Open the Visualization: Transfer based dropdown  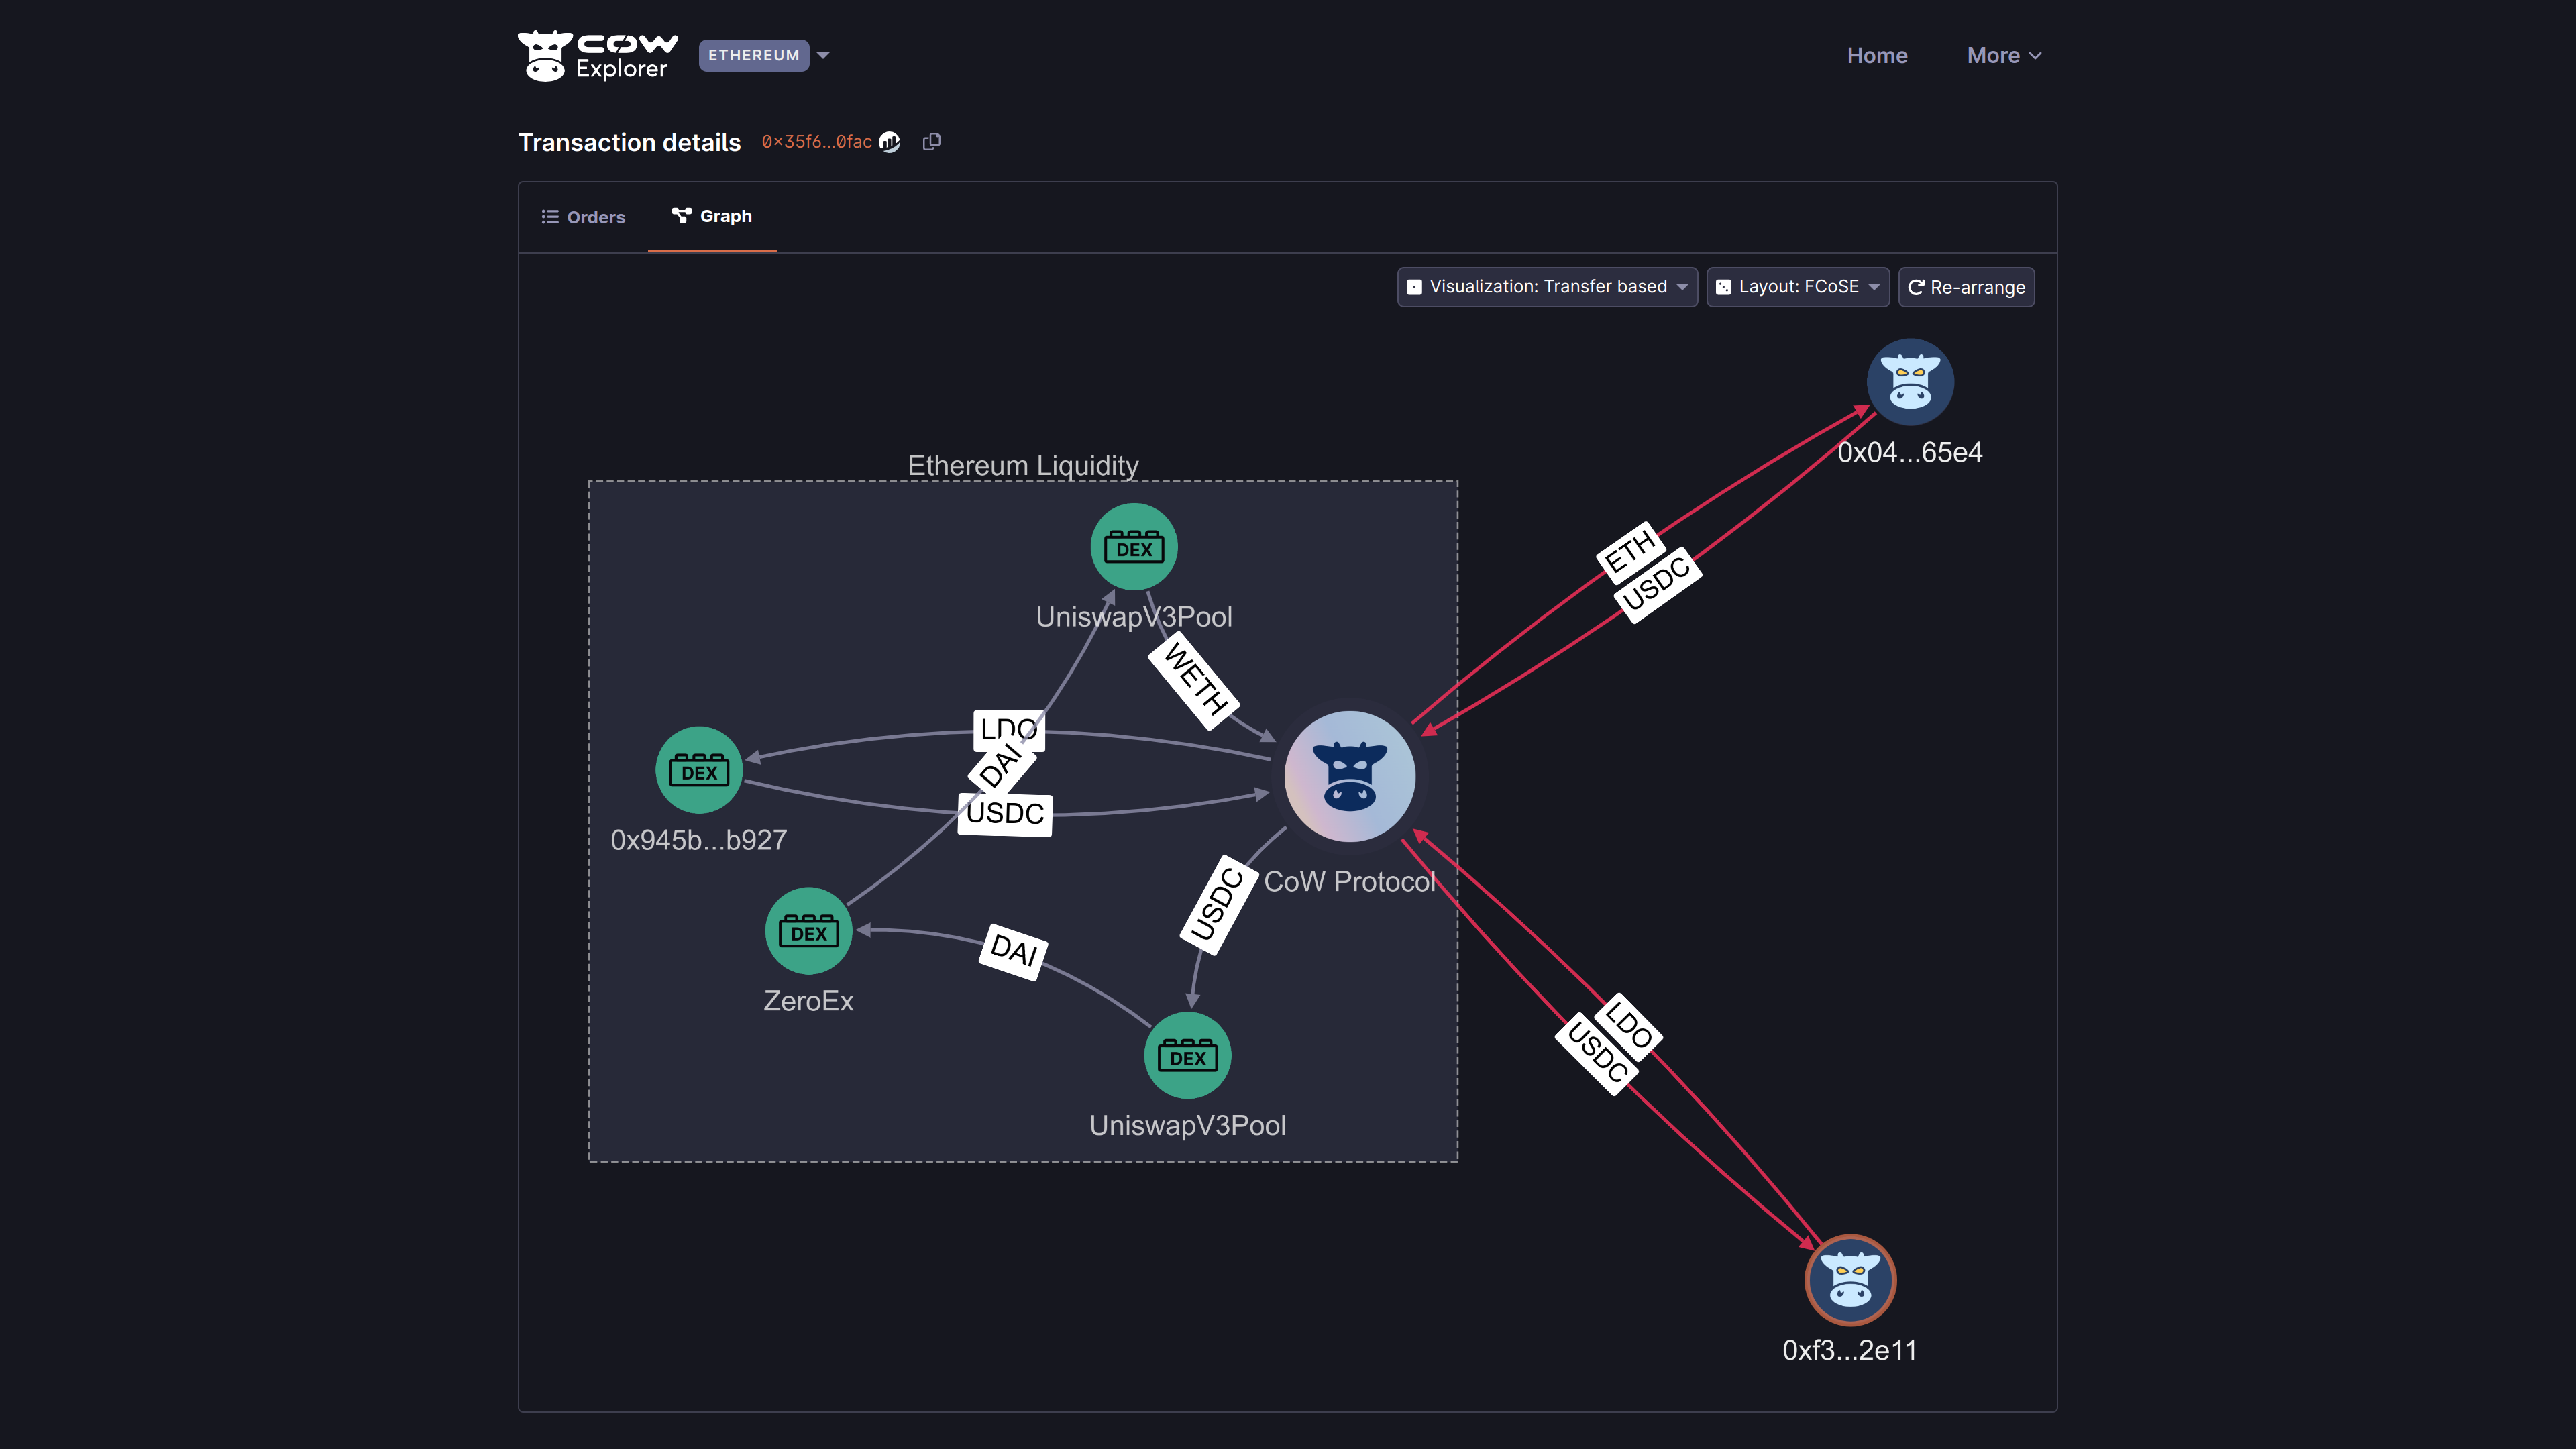point(1546,287)
